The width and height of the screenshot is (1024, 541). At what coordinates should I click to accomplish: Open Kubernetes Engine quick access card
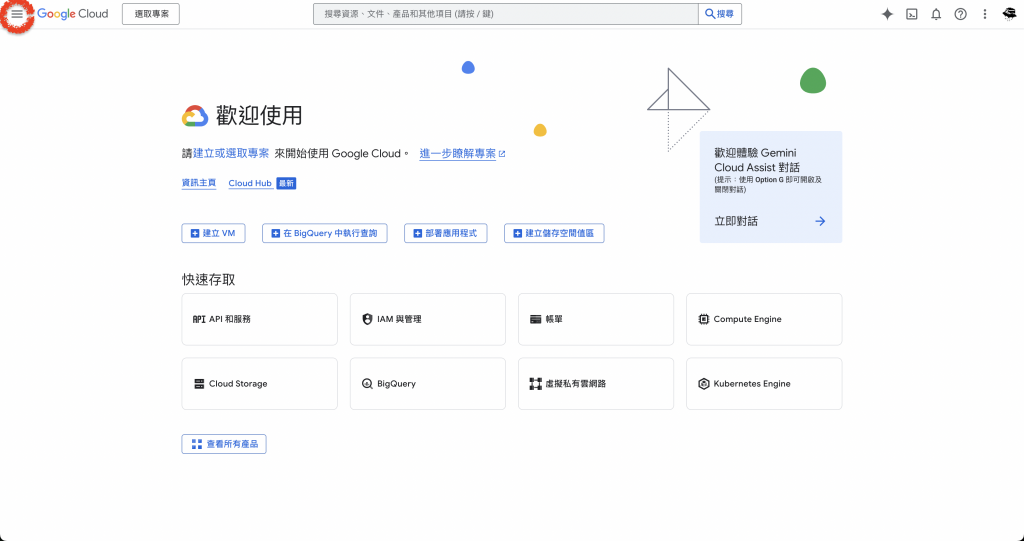(x=764, y=384)
